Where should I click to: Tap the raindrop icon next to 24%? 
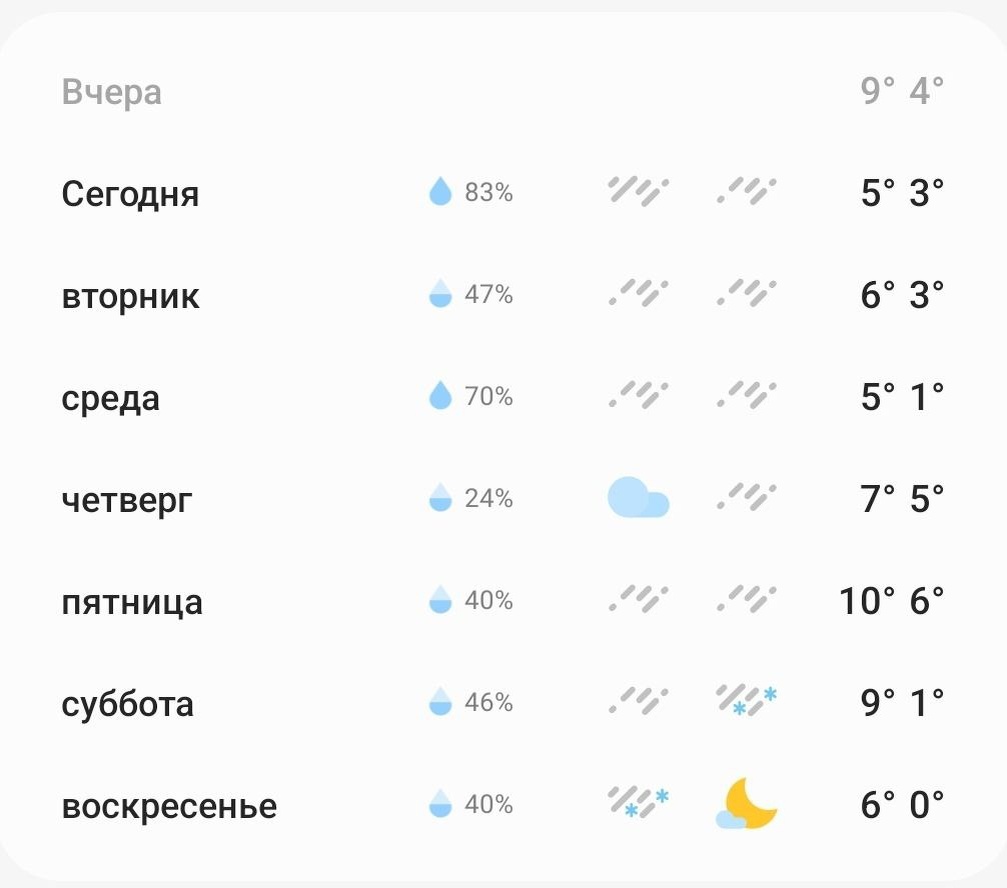click(x=441, y=498)
